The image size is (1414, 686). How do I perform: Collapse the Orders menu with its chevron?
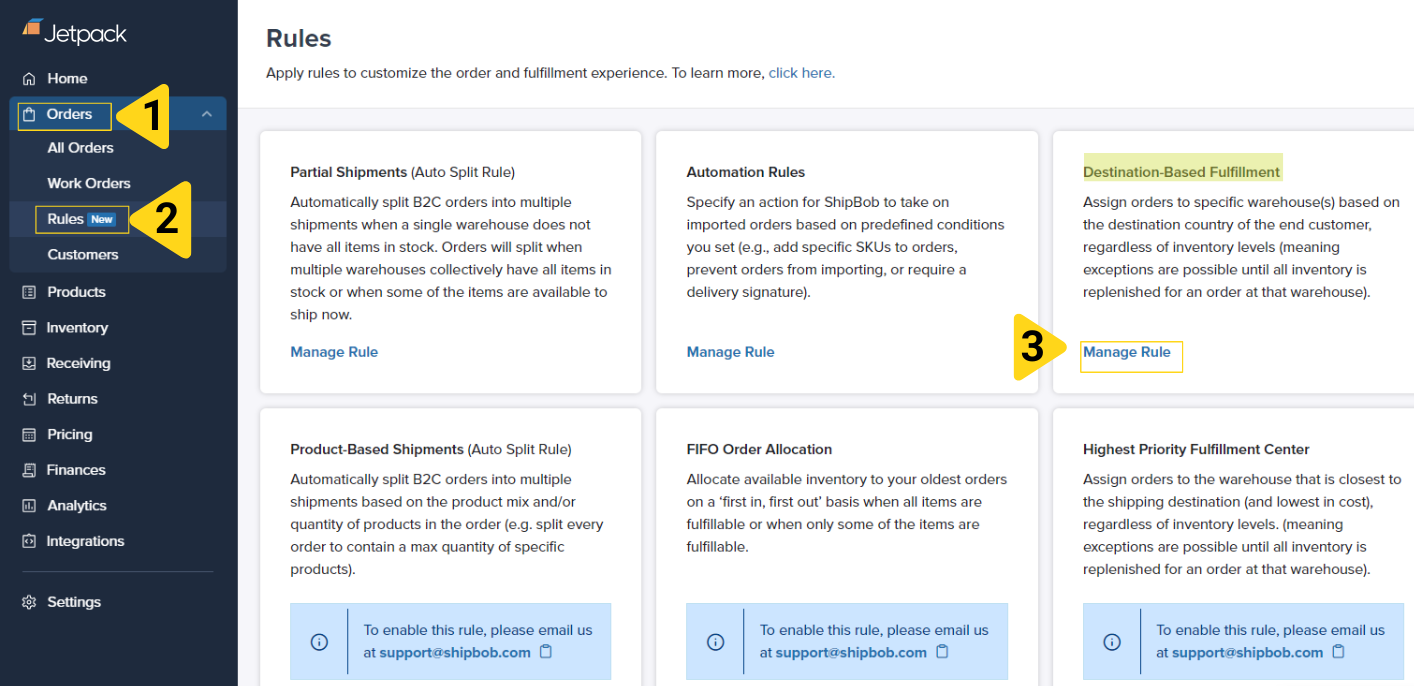pyautogui.click(x=207, y=114)
